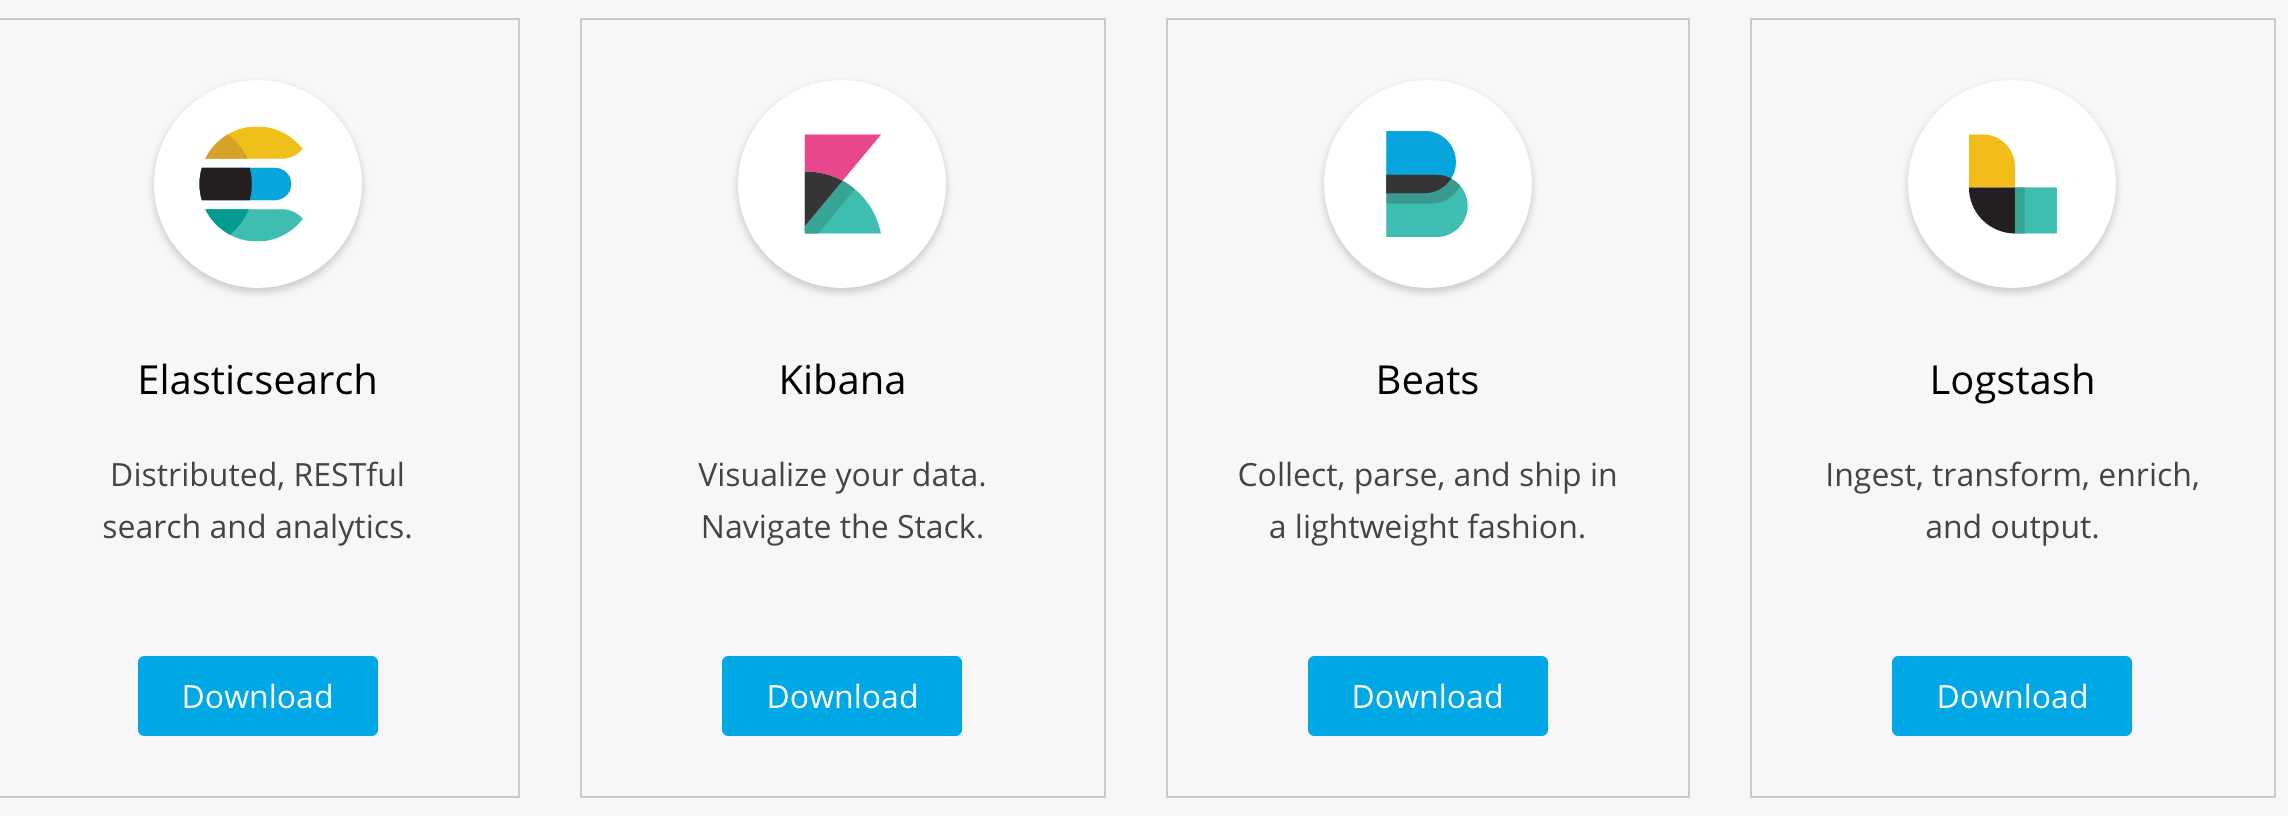
Task: Select the white circle around Kibana logo
Action: (x=842, y=184)
